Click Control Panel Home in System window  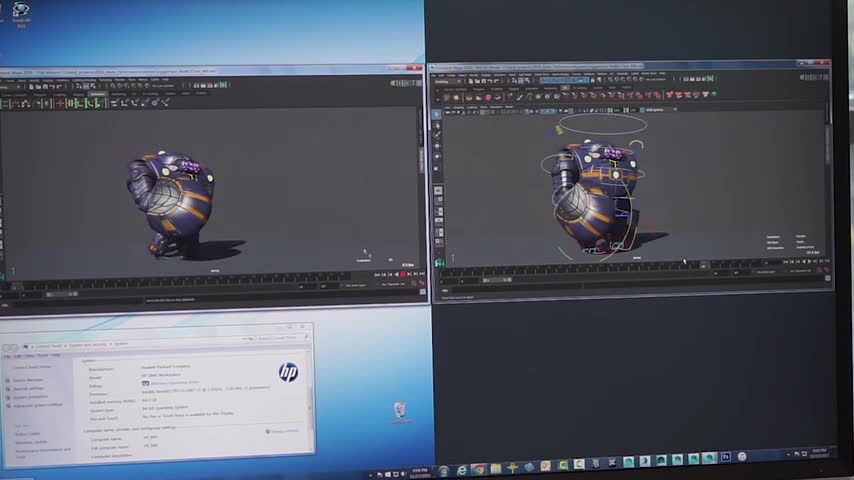point(32,367)
